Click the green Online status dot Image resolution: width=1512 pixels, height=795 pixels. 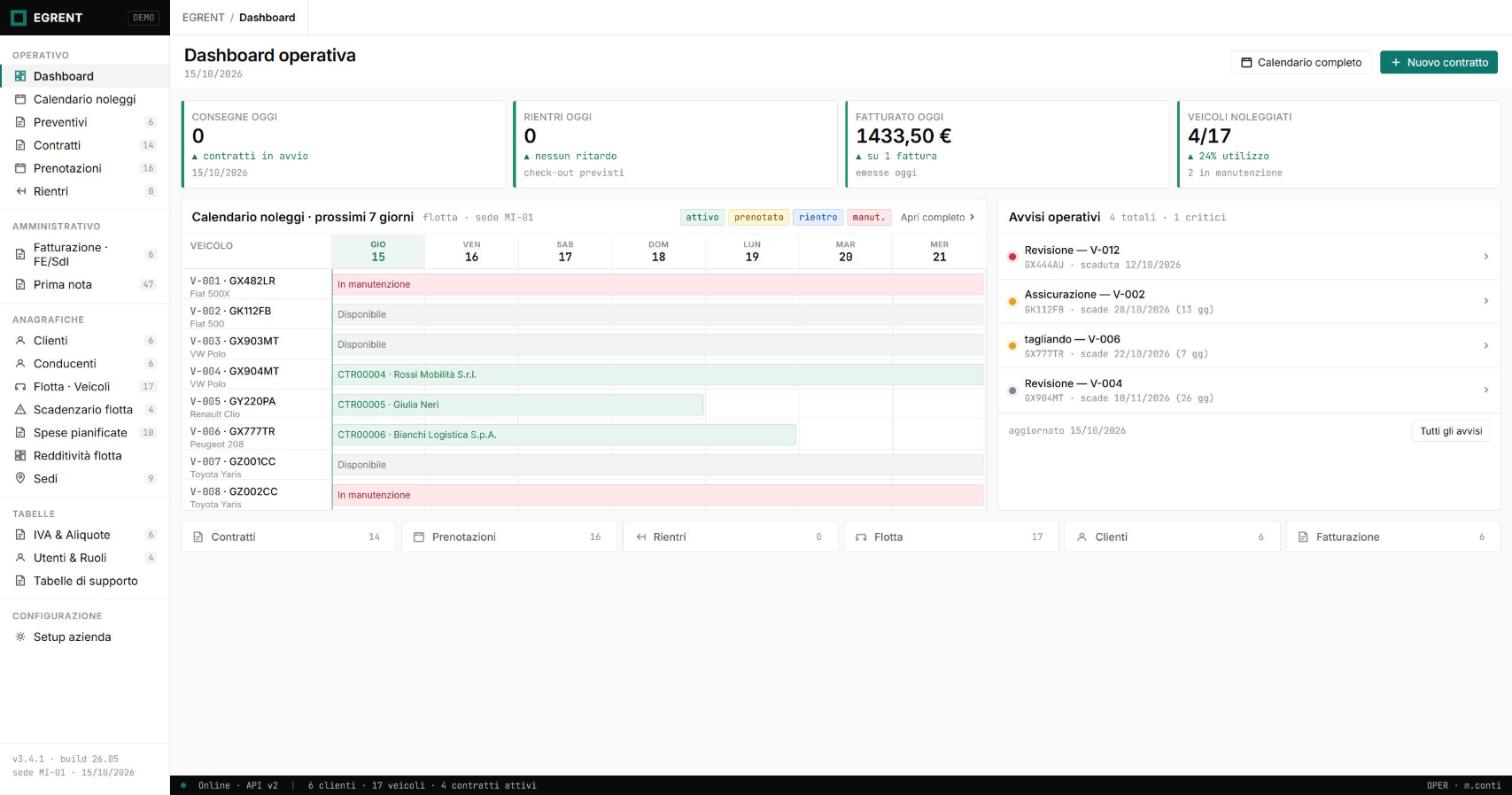(x=183, y=786)
